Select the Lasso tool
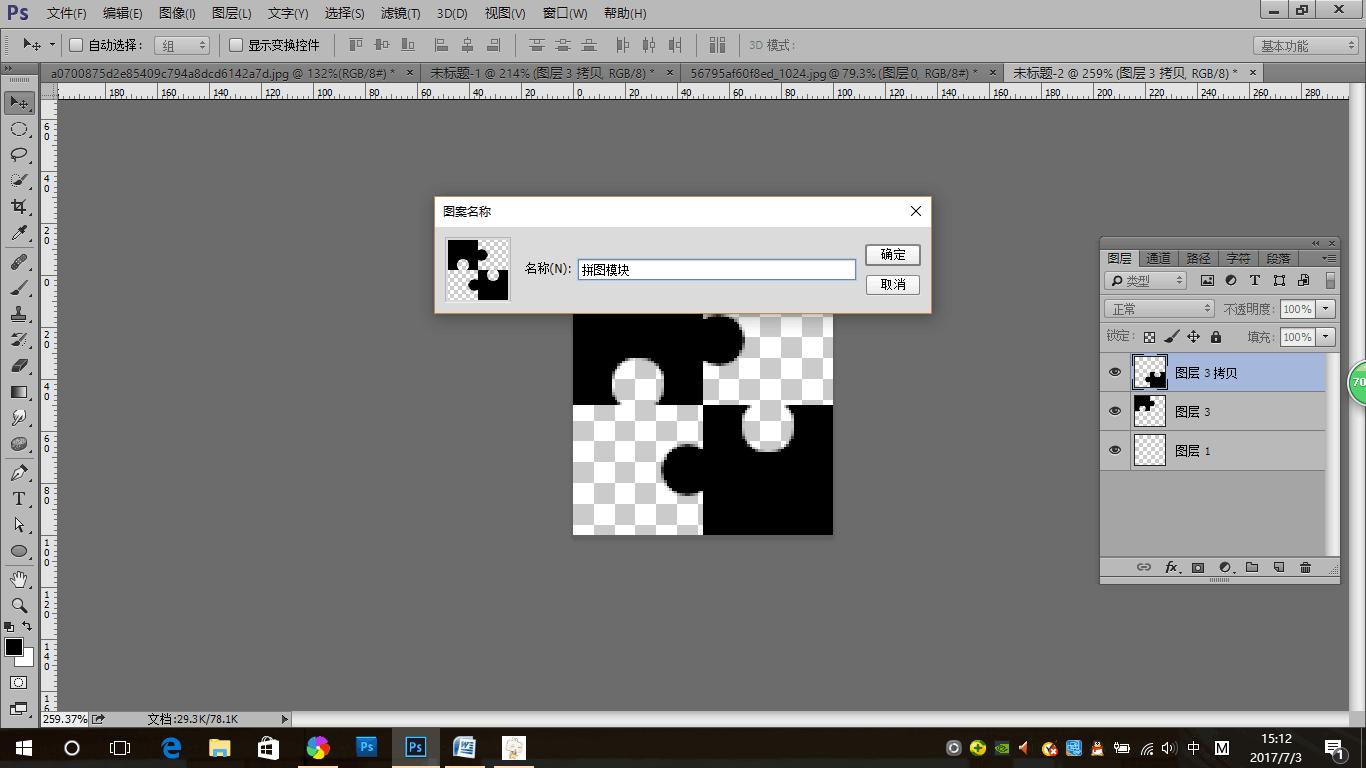Screen dimensions: 1366x768 18,154
